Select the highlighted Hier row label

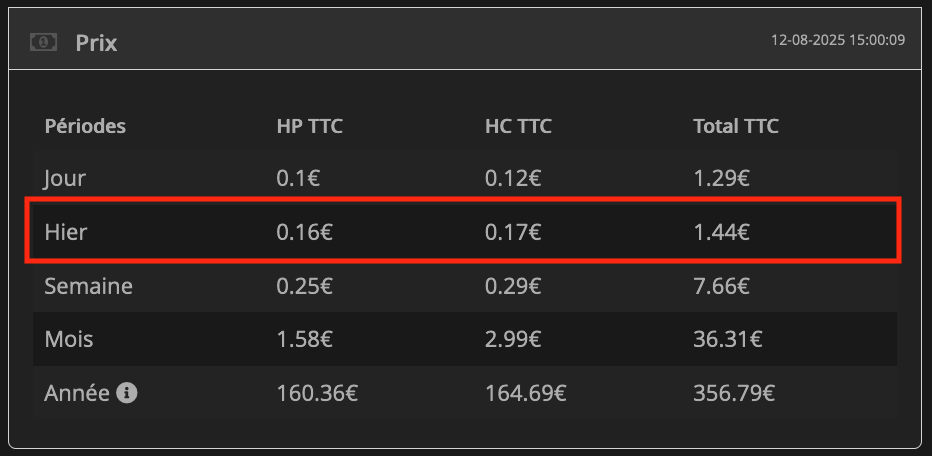click(66, 232)
